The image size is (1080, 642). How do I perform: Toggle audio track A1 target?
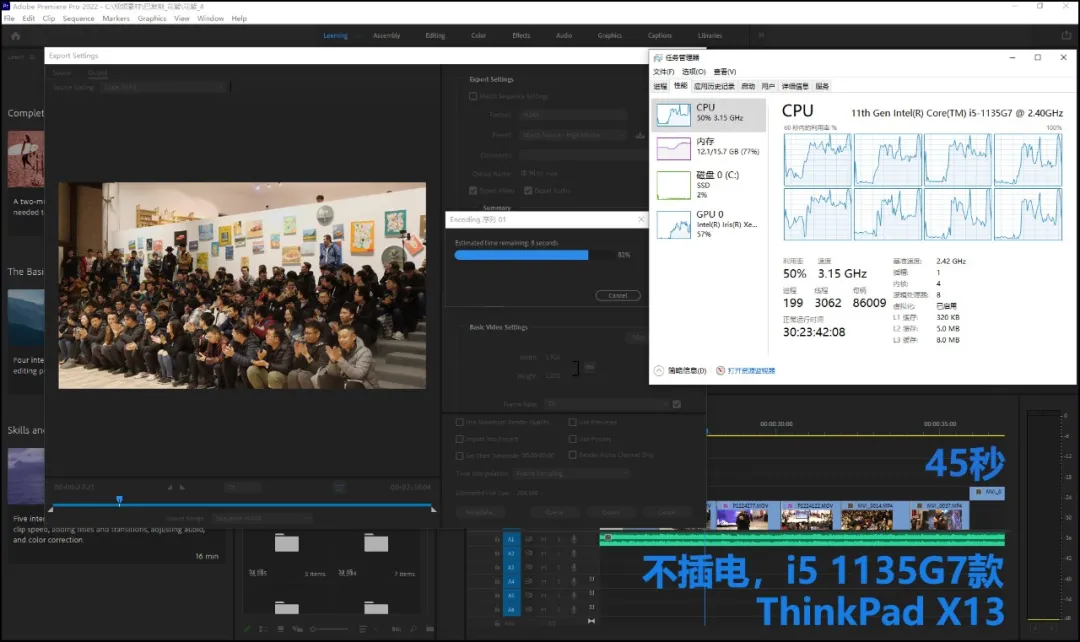coord(511,539)
